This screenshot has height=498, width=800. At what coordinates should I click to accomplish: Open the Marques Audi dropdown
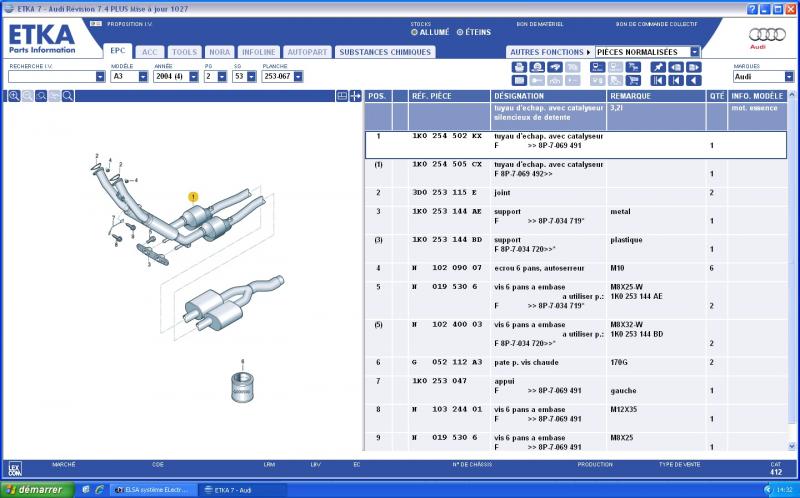[x=789, y=77]
